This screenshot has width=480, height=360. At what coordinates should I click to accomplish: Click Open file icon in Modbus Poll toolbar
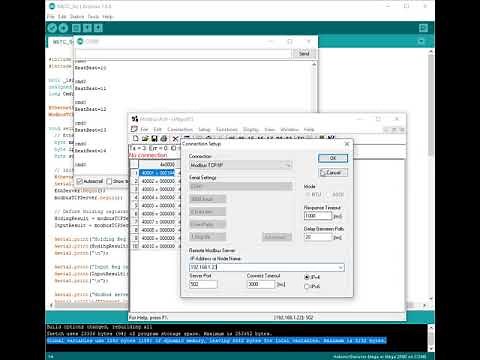(145, 138)
